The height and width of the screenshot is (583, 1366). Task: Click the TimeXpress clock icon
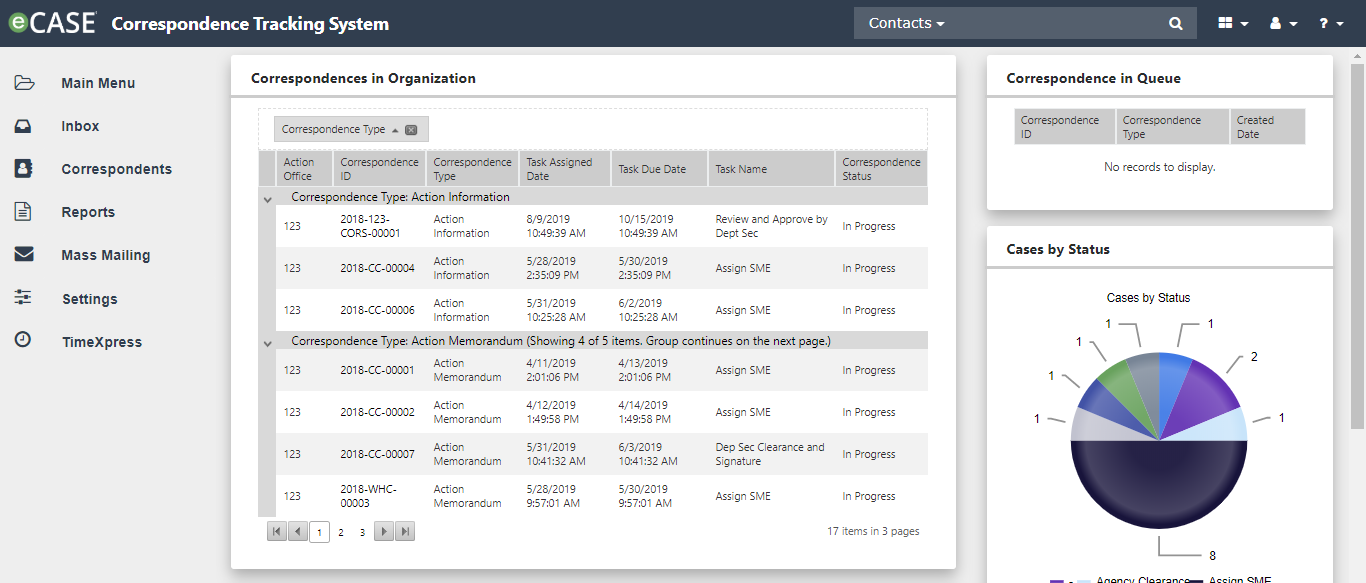click(24, 341)
